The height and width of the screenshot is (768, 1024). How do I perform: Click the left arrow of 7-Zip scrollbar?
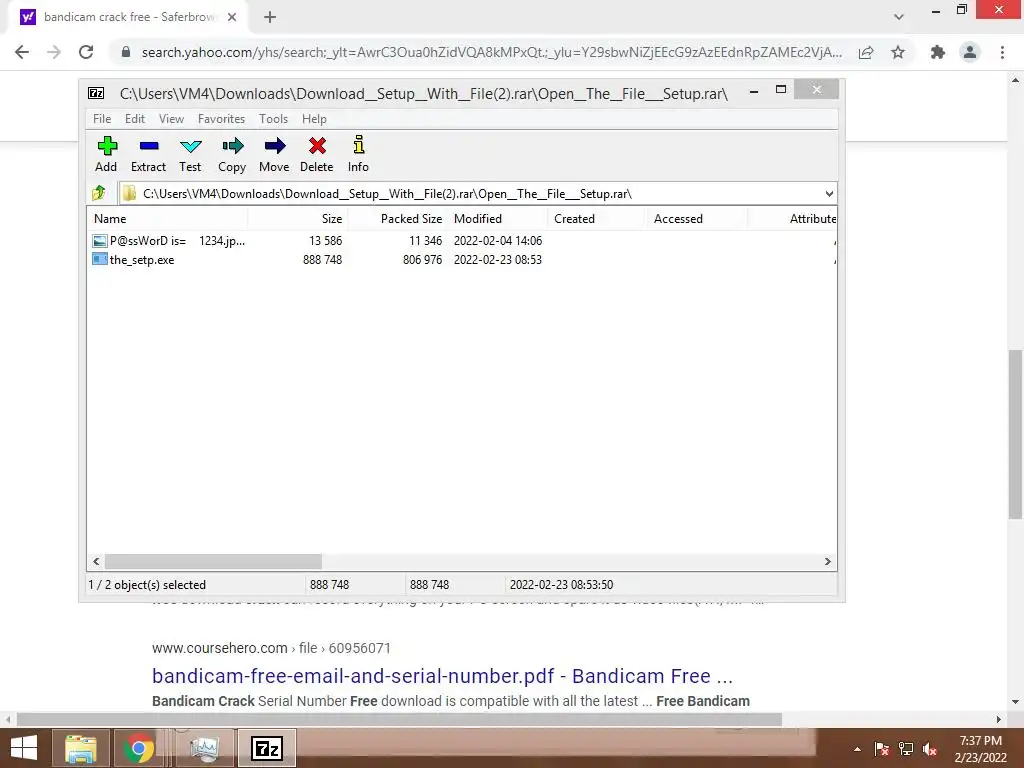coord(96,562)
